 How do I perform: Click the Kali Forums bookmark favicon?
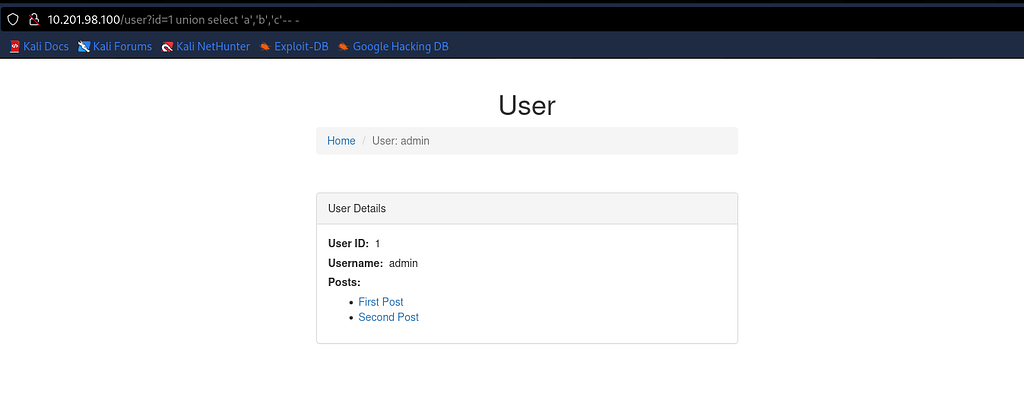[x=84, y=46]
